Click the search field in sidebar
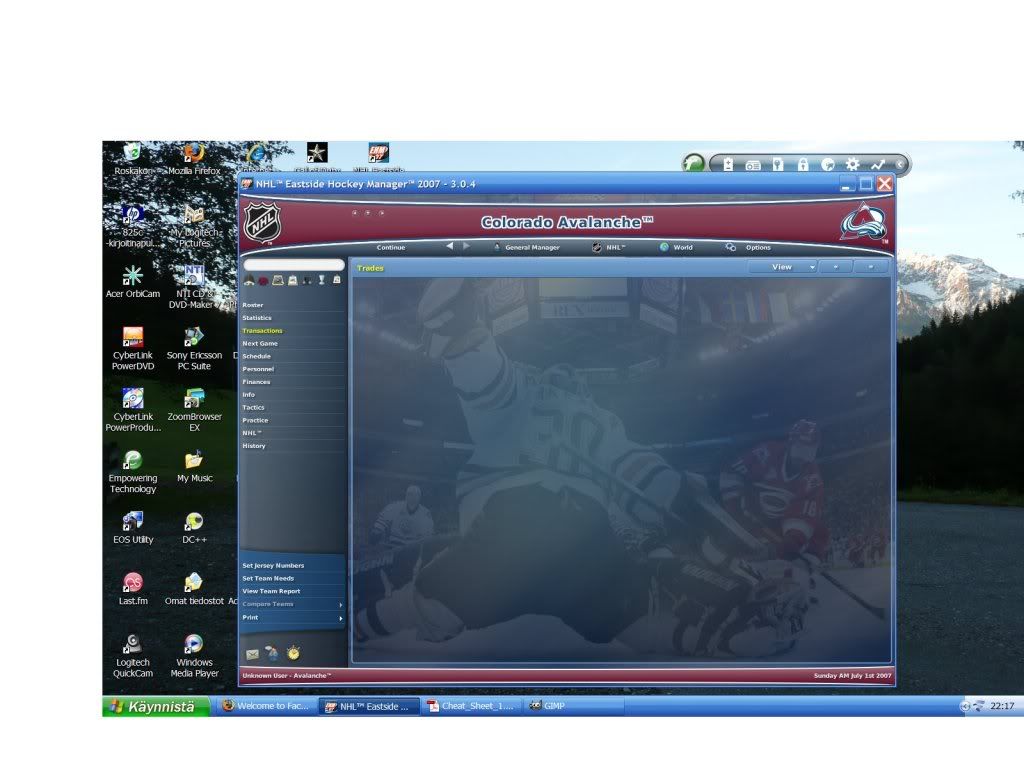The image size is (1024, 768). pyautogui.click(x=294, y=264)
